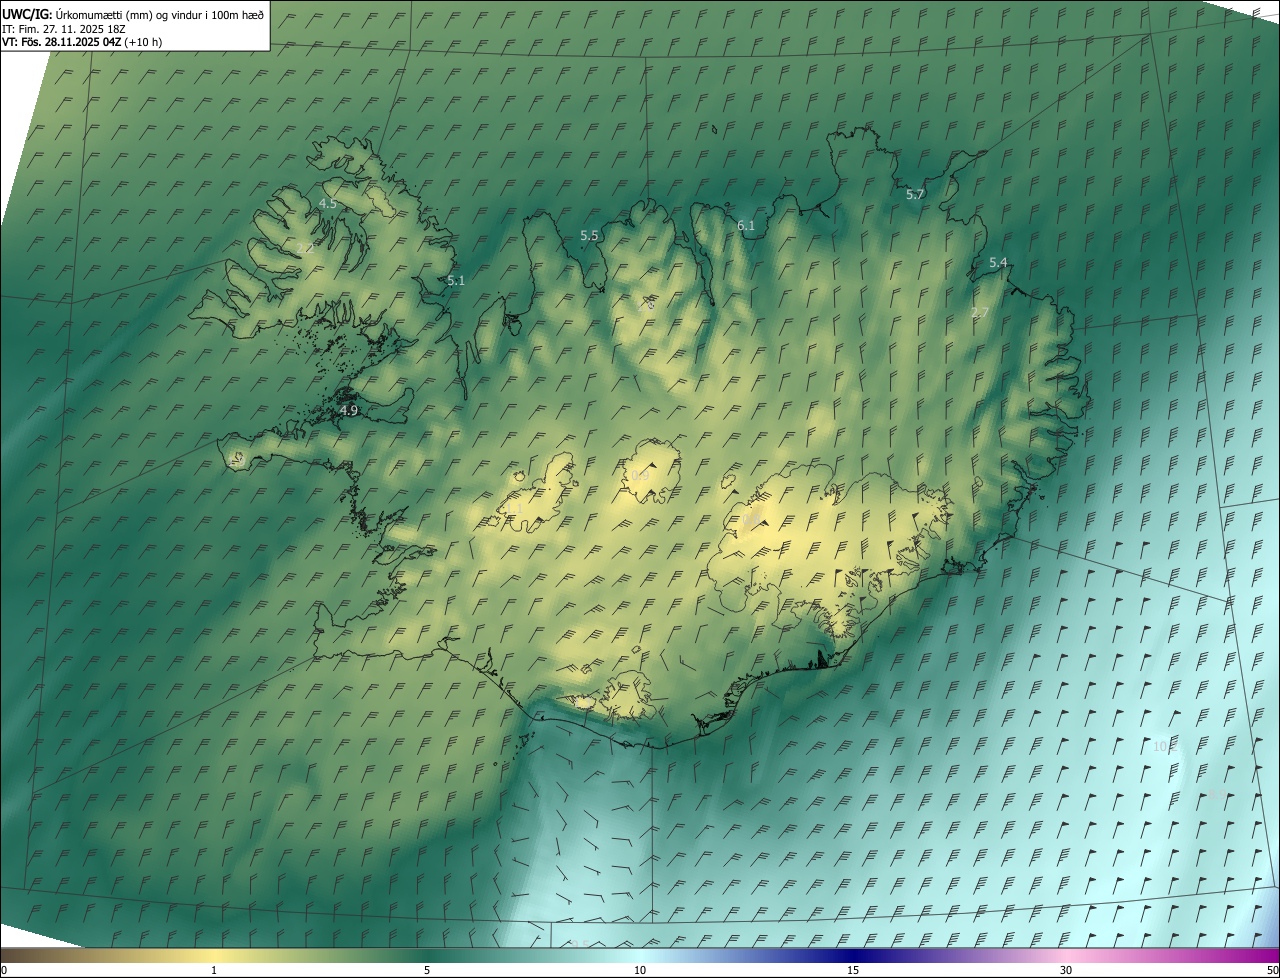The image size is (1280, 978).
Task: Click the 0 tick label on the color scale
Action: [4, 970]
